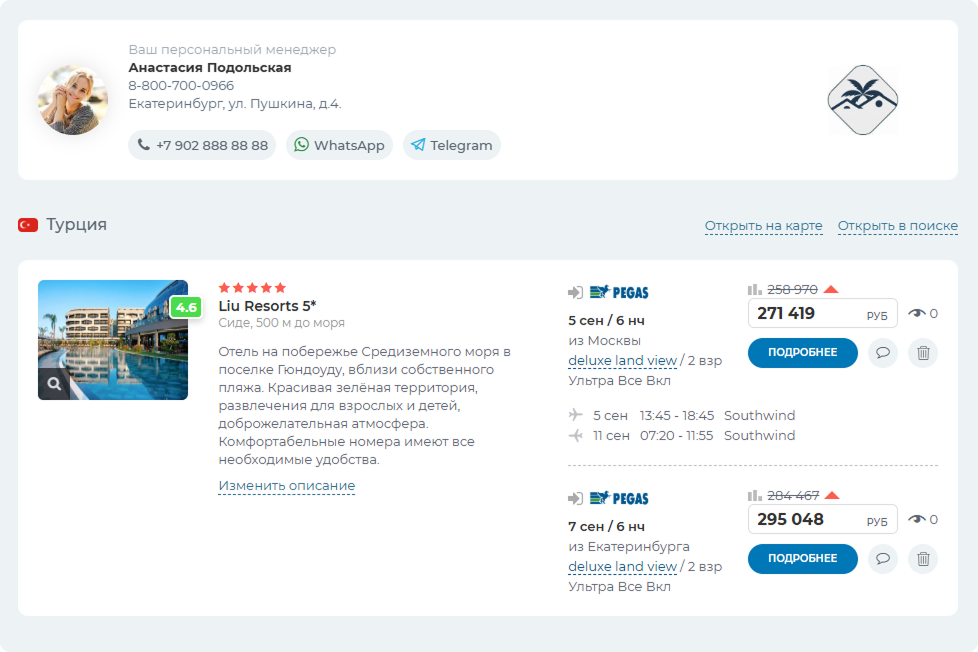Open deluxe land view room selector, second offer
978x652 pixels.
tap(622, 567)
